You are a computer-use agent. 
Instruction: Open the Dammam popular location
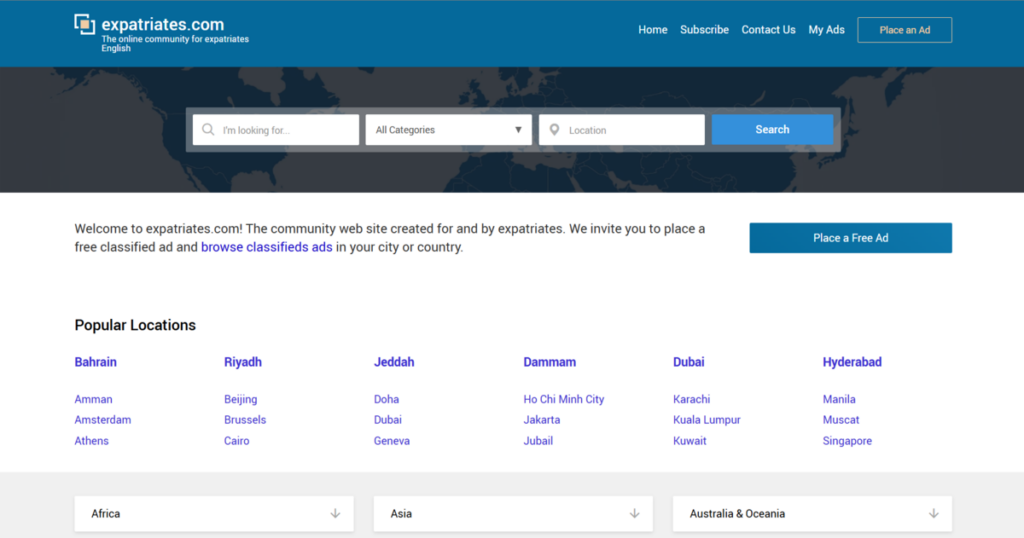coord(549,362)
